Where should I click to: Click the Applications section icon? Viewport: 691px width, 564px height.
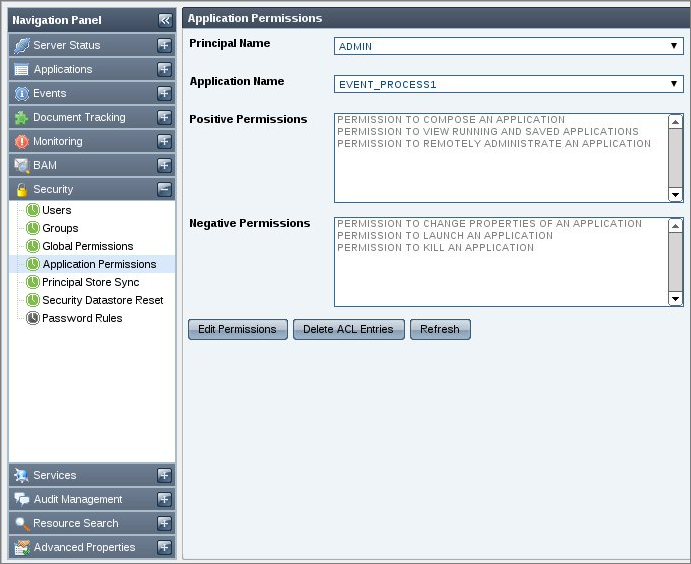tap(21, 69)
